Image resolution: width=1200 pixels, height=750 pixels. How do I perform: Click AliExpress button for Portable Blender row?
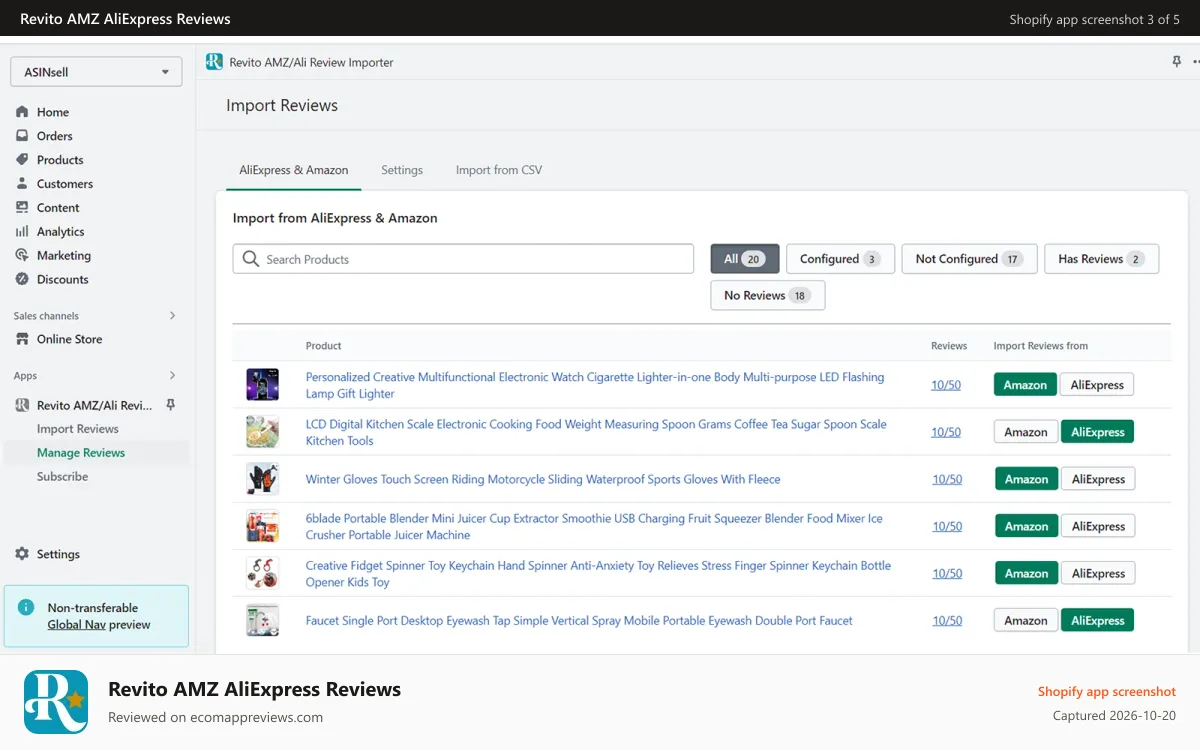click(1098, 526)
